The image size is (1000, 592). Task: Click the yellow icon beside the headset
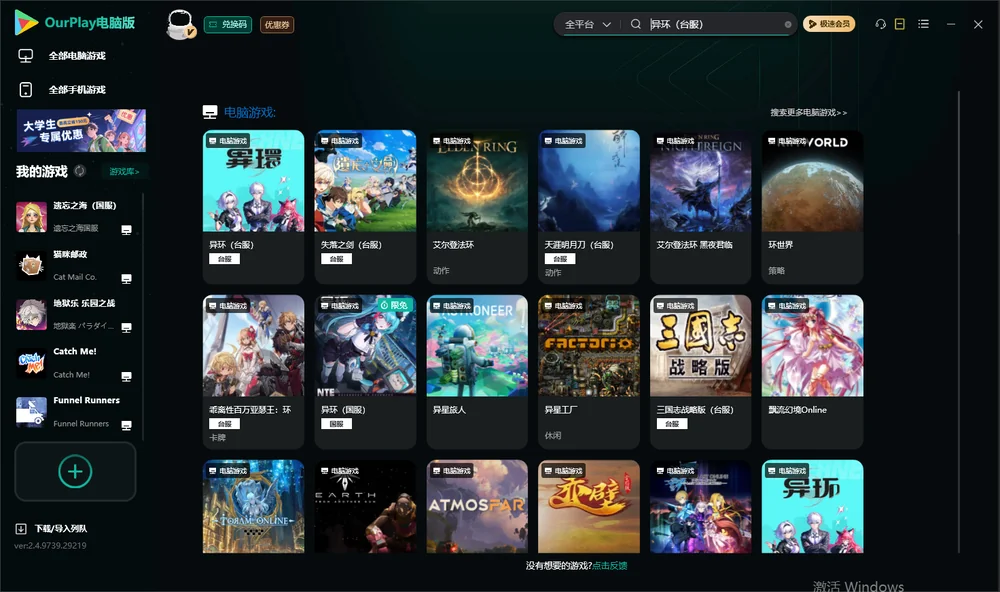(900, 24)
